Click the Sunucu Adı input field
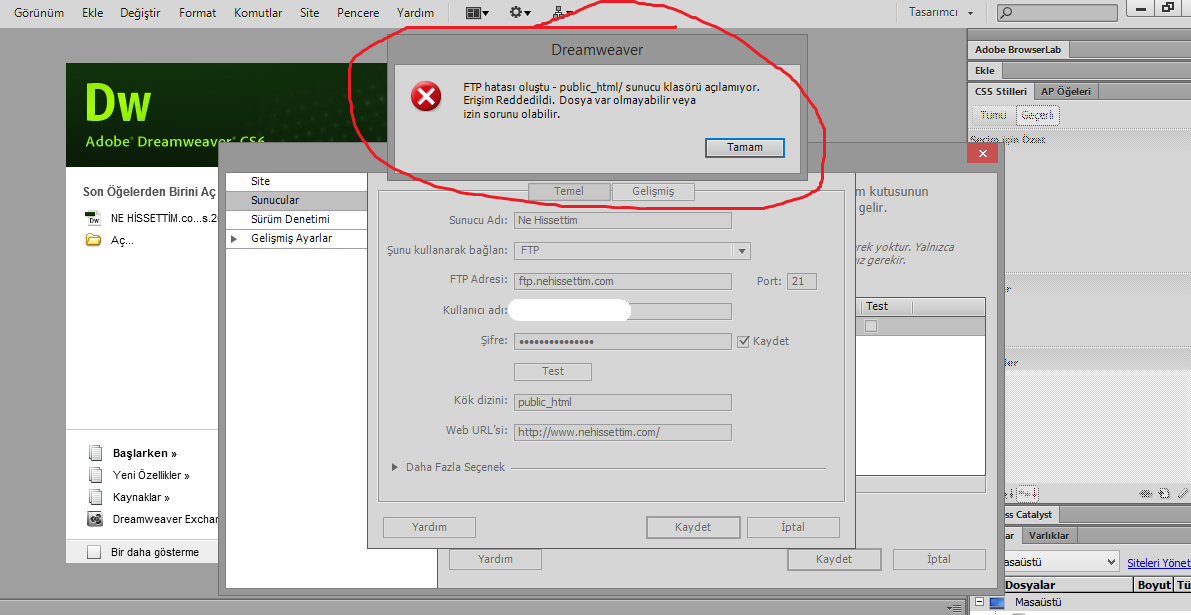Viewport: 1191px width, 615px height. pyautogui.click(x=622, y=220)
